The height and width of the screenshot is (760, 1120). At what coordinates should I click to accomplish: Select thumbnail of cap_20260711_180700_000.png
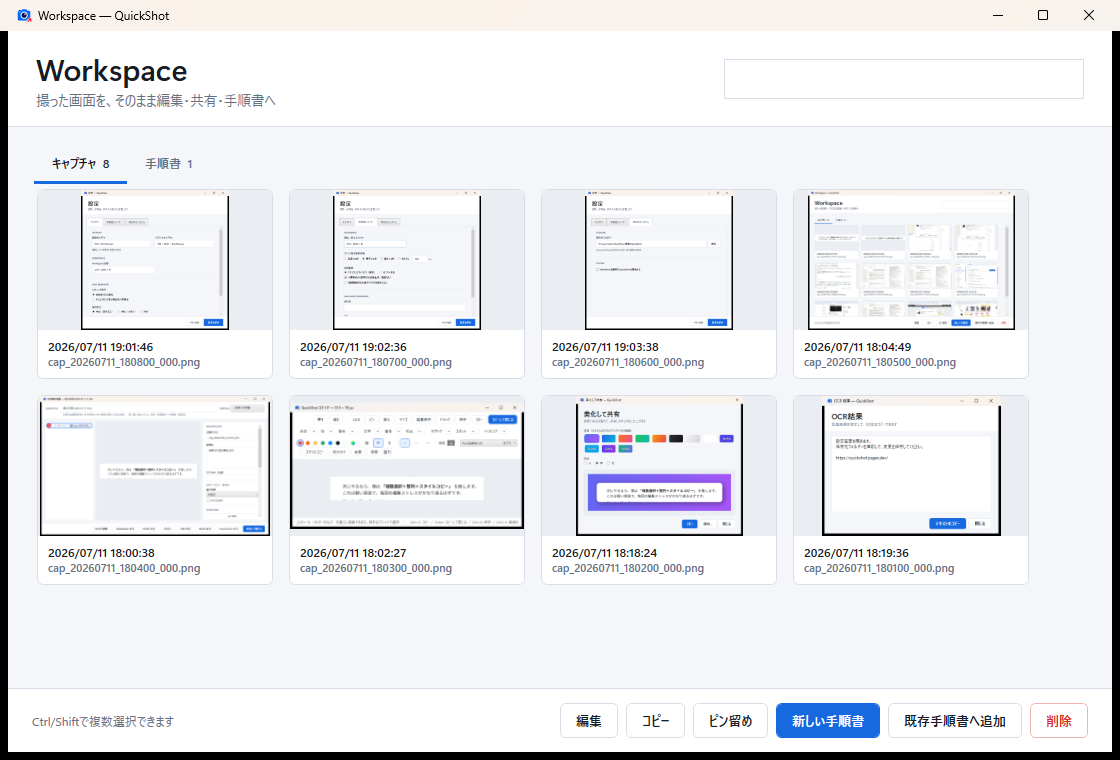(407, 260)
